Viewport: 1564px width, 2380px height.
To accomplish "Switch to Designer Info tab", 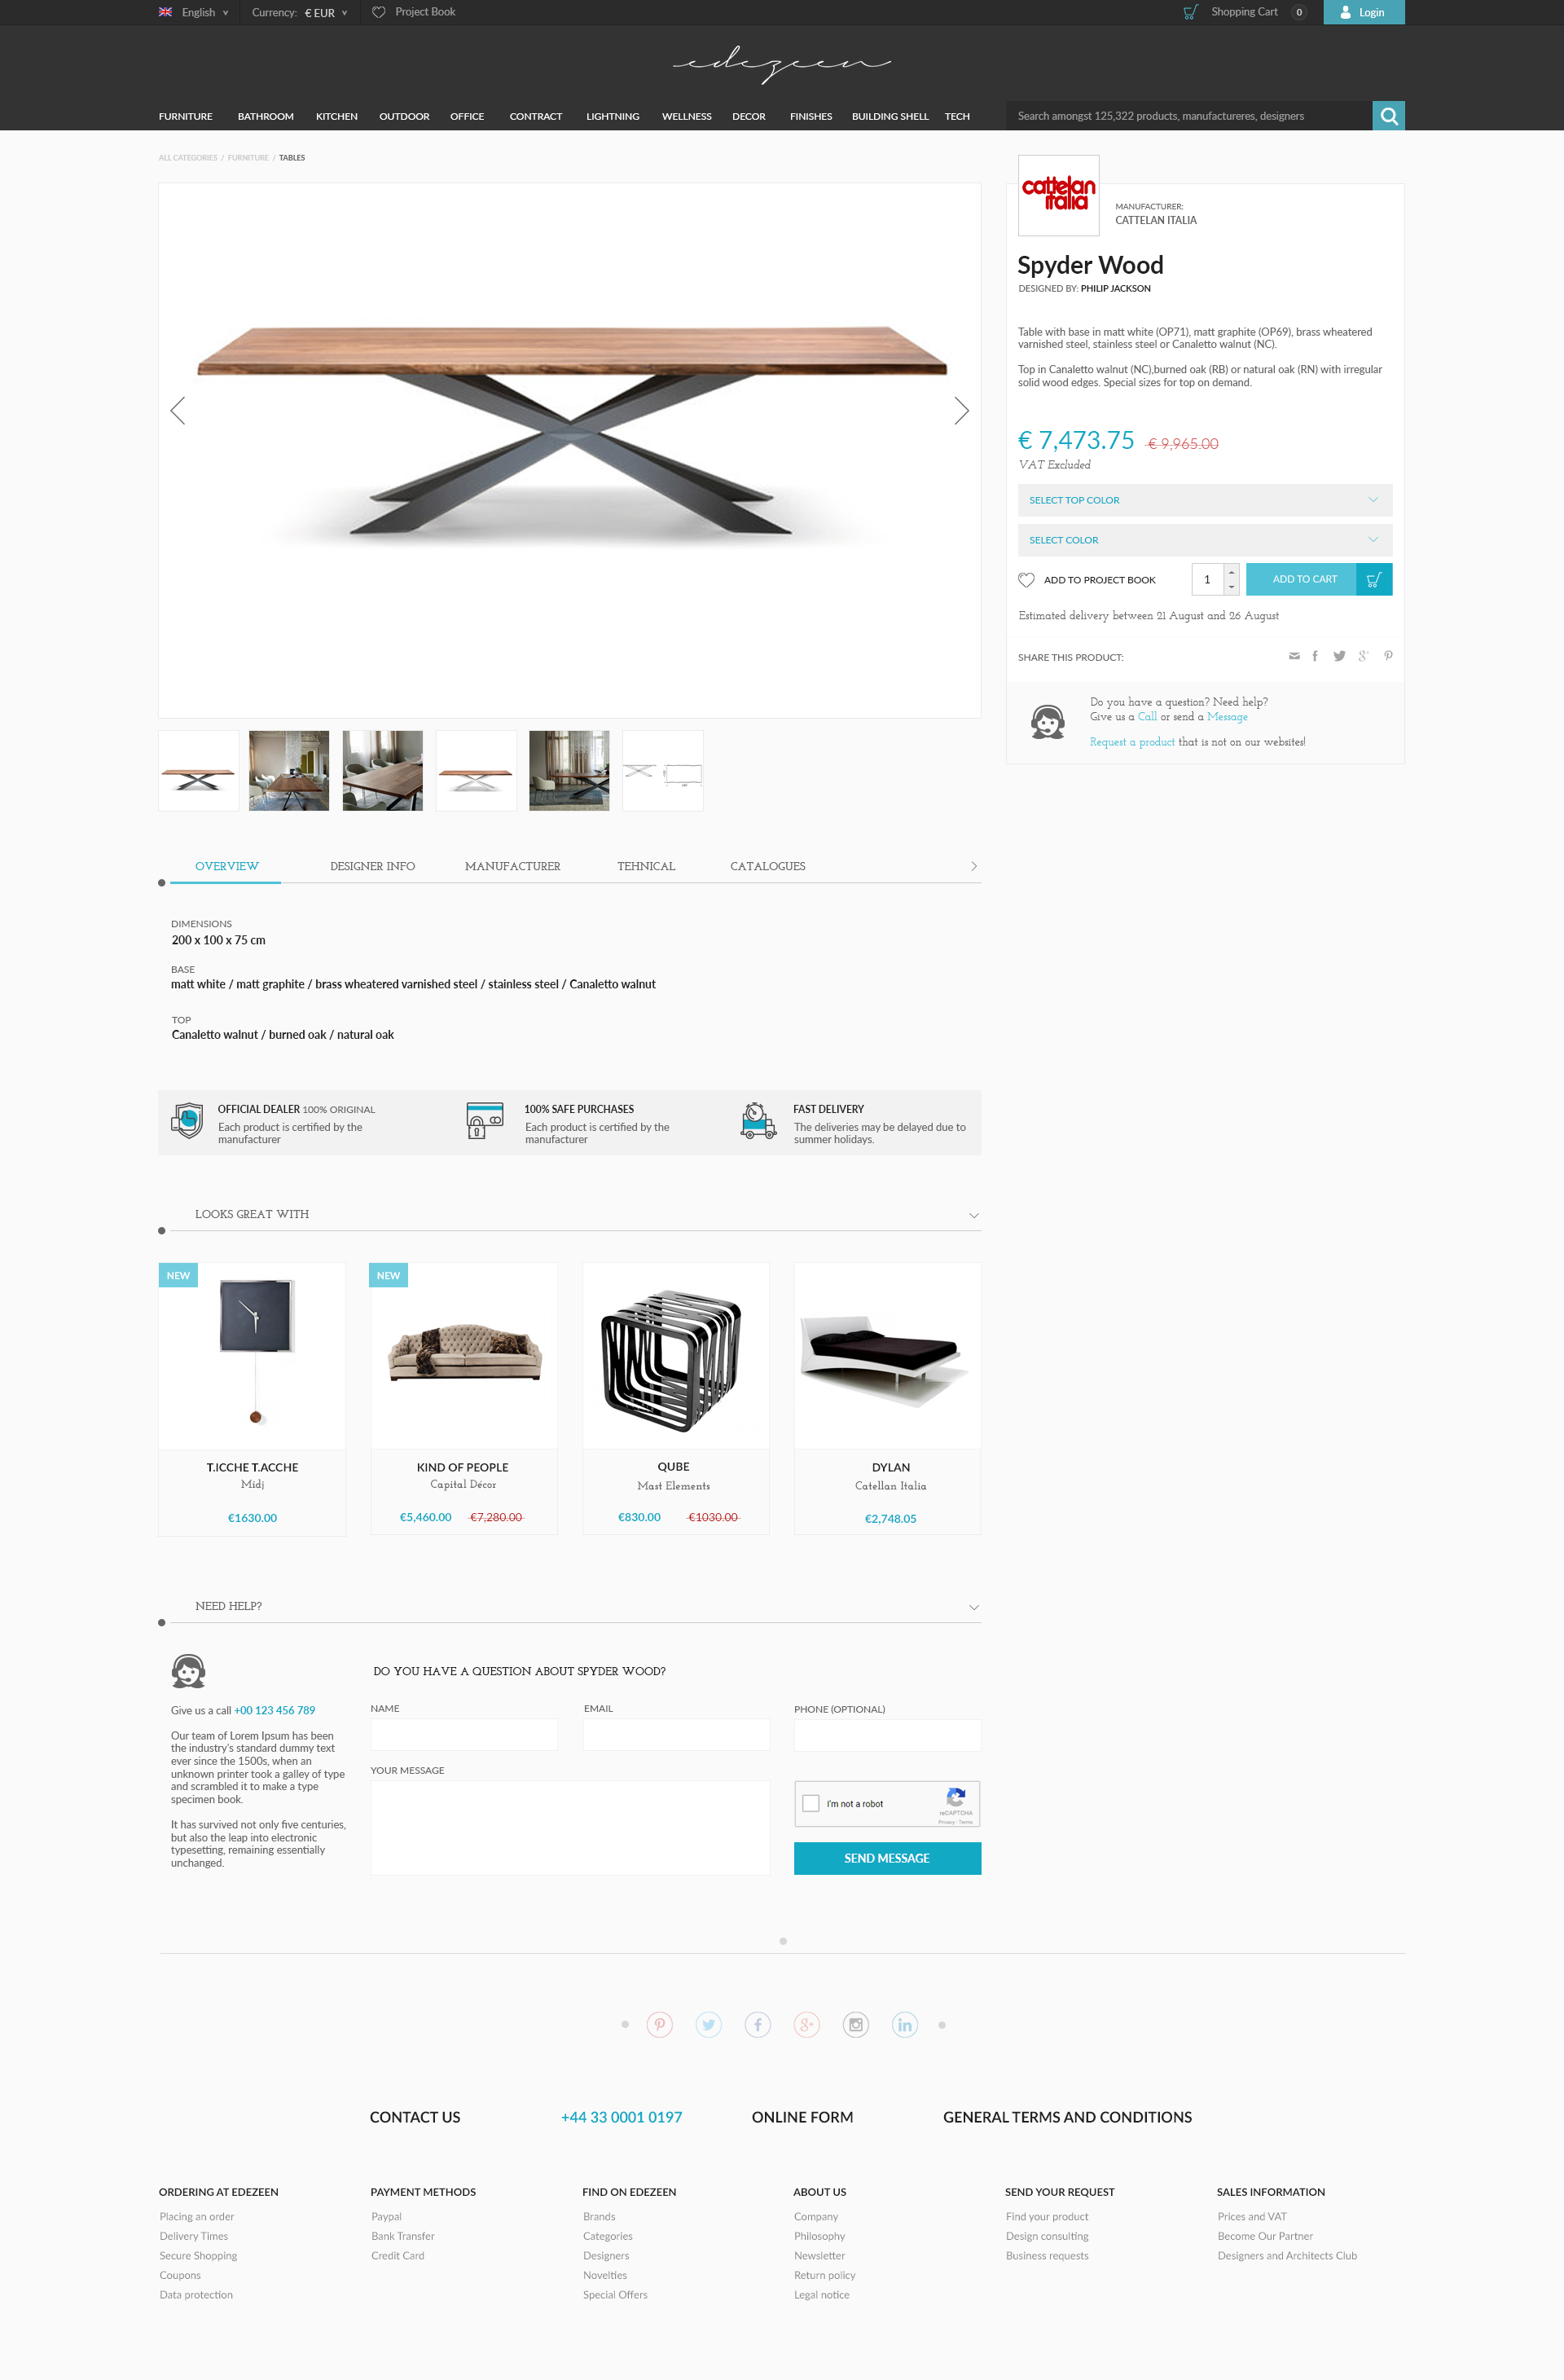I will pos(372,866).
